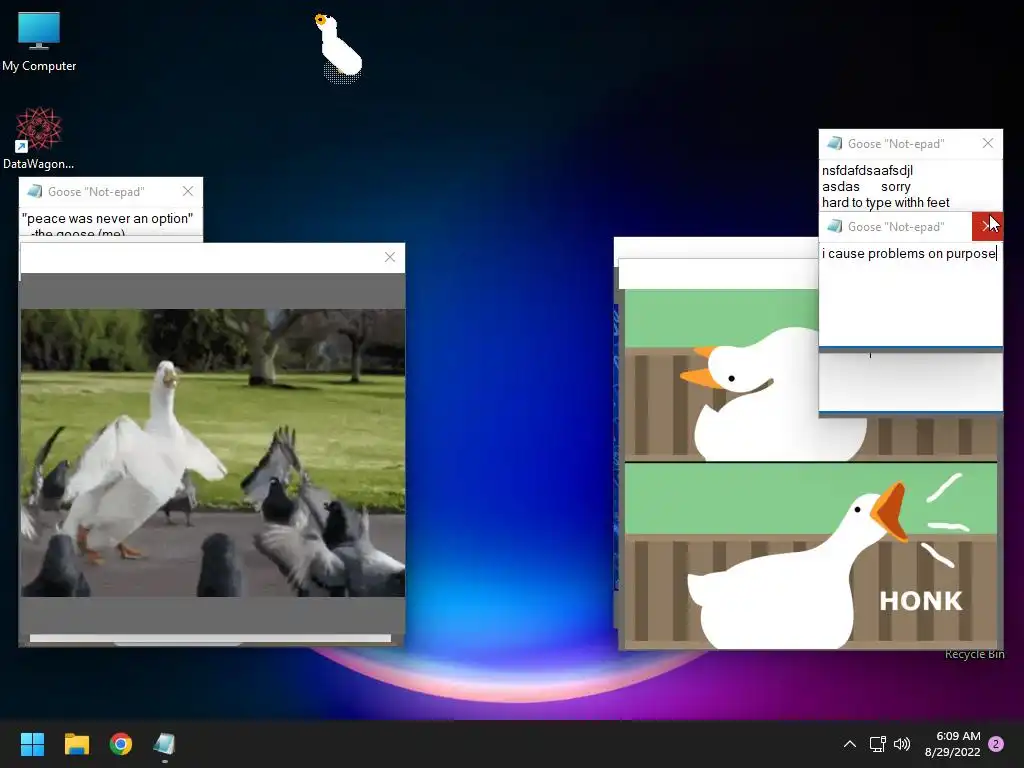Close the "i cause problems on purpose" notepad
1024x768 pixels.
coord(987,227)
